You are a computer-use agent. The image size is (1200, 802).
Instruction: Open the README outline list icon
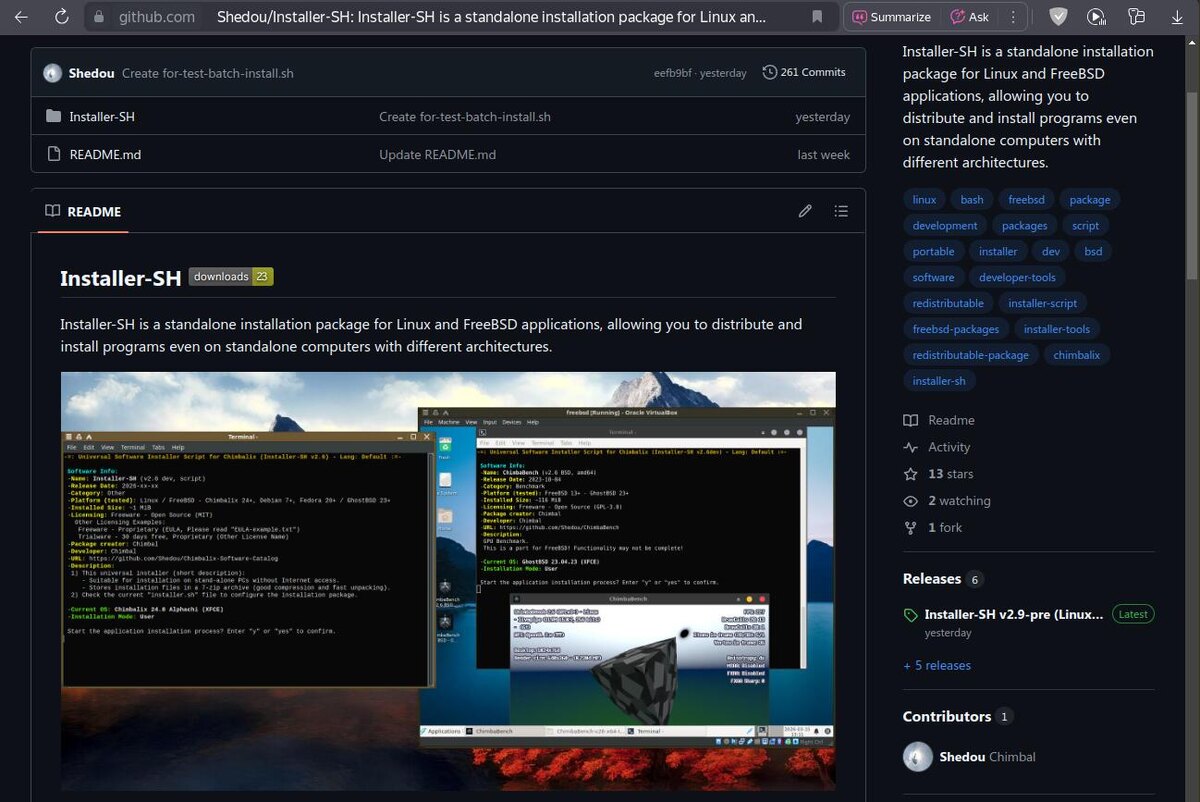click(x=841, y=211)
